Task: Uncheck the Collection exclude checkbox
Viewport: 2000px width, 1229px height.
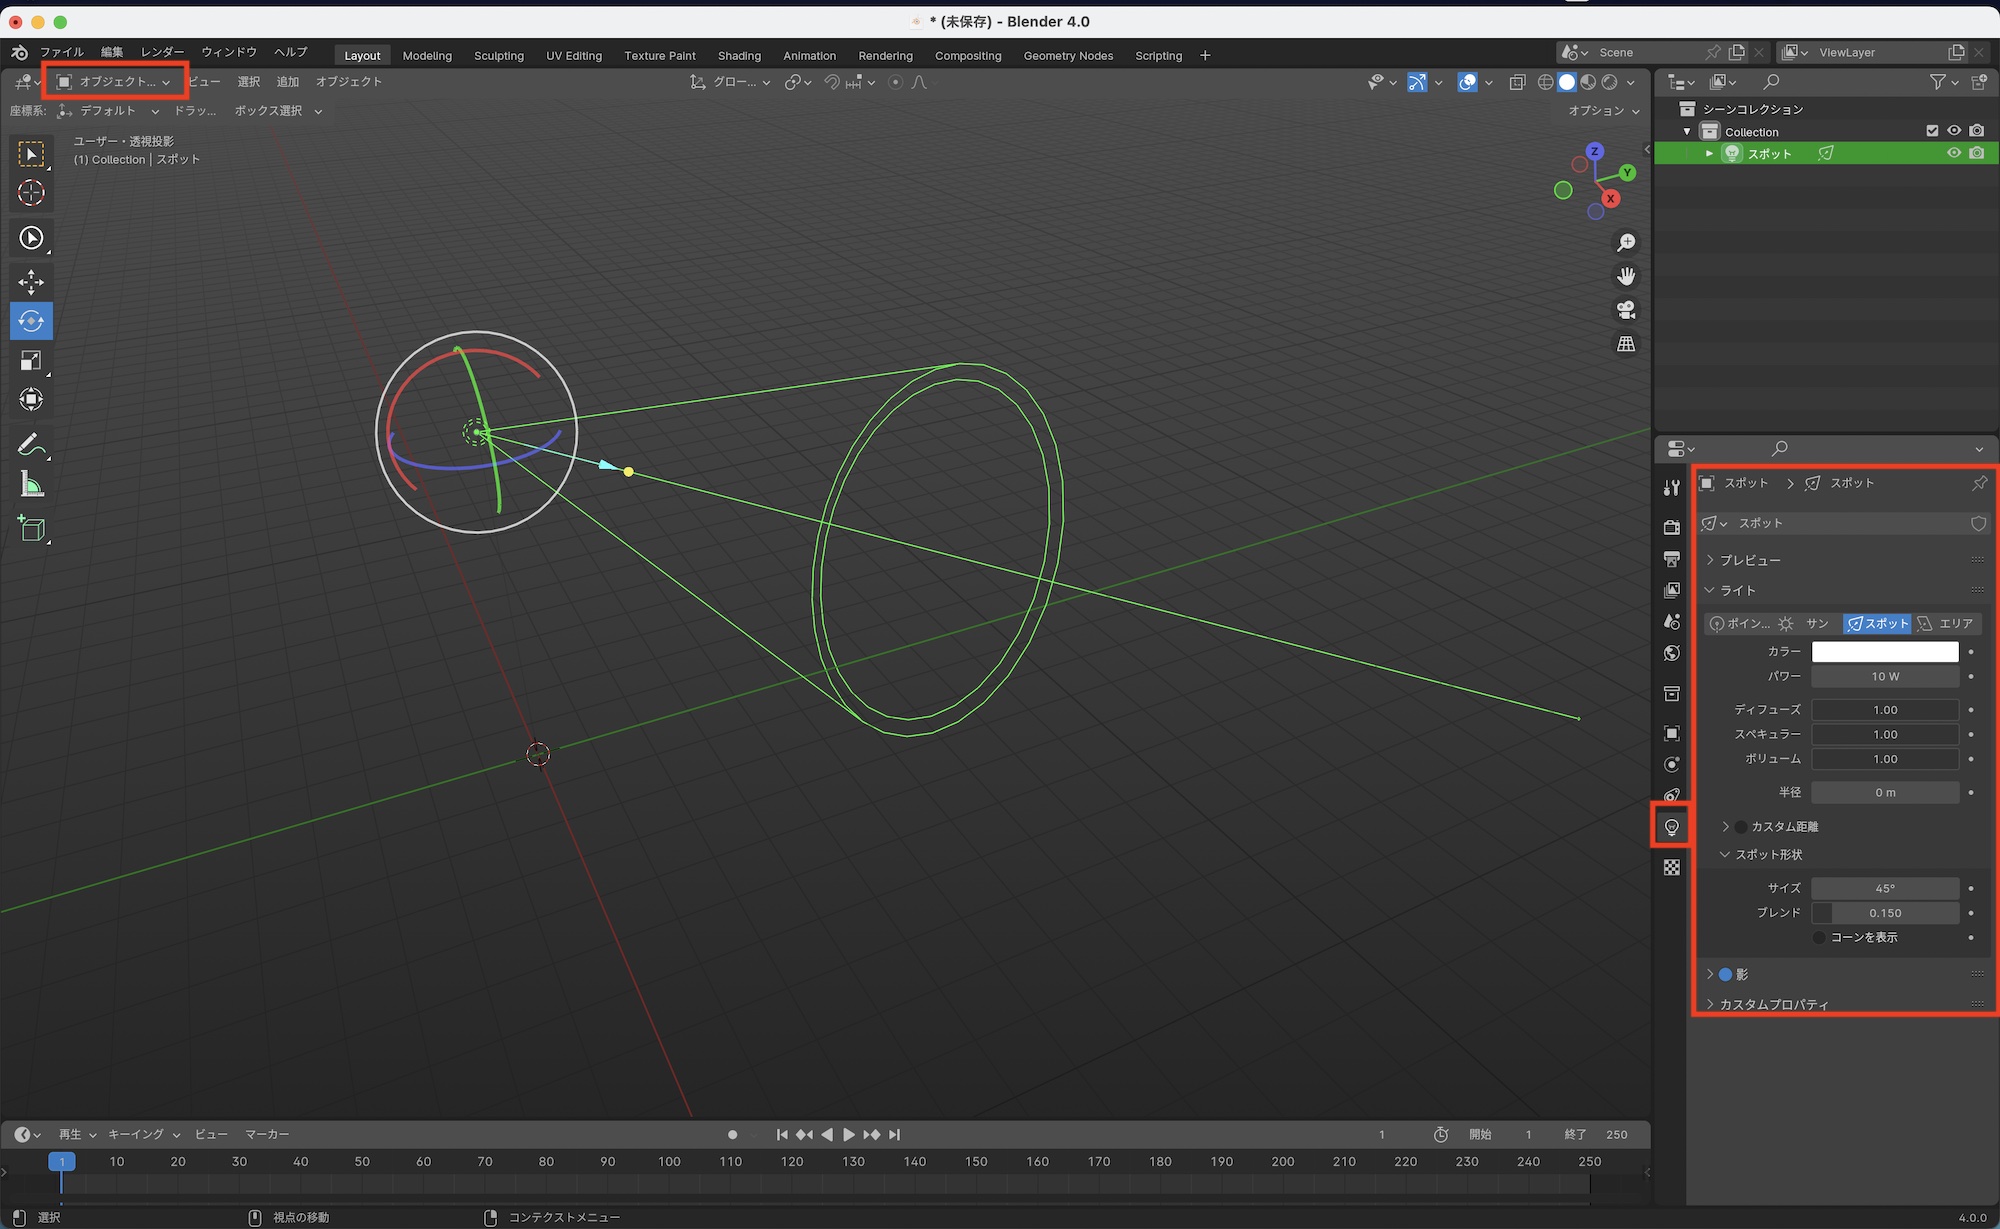Action: pos(1932,131)
